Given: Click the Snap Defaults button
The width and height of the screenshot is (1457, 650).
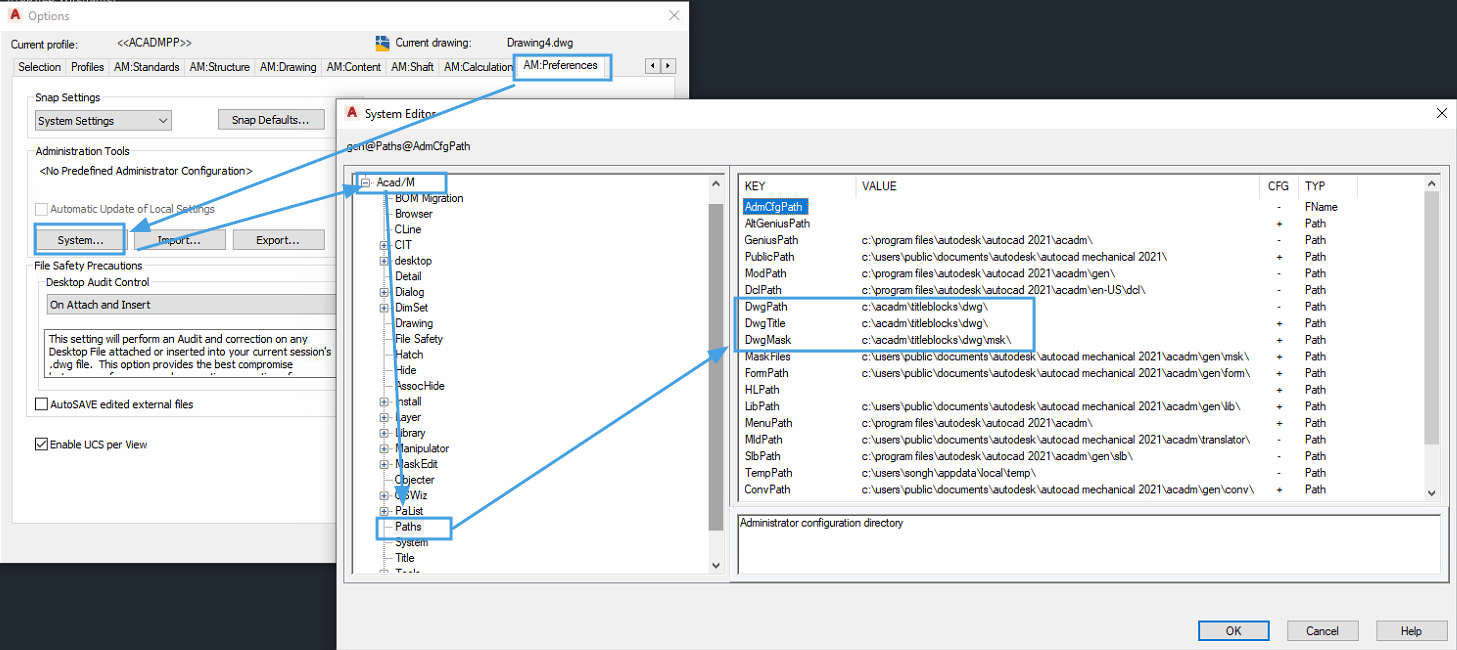Looking at the screenshot, I should [x=271, y=119].
